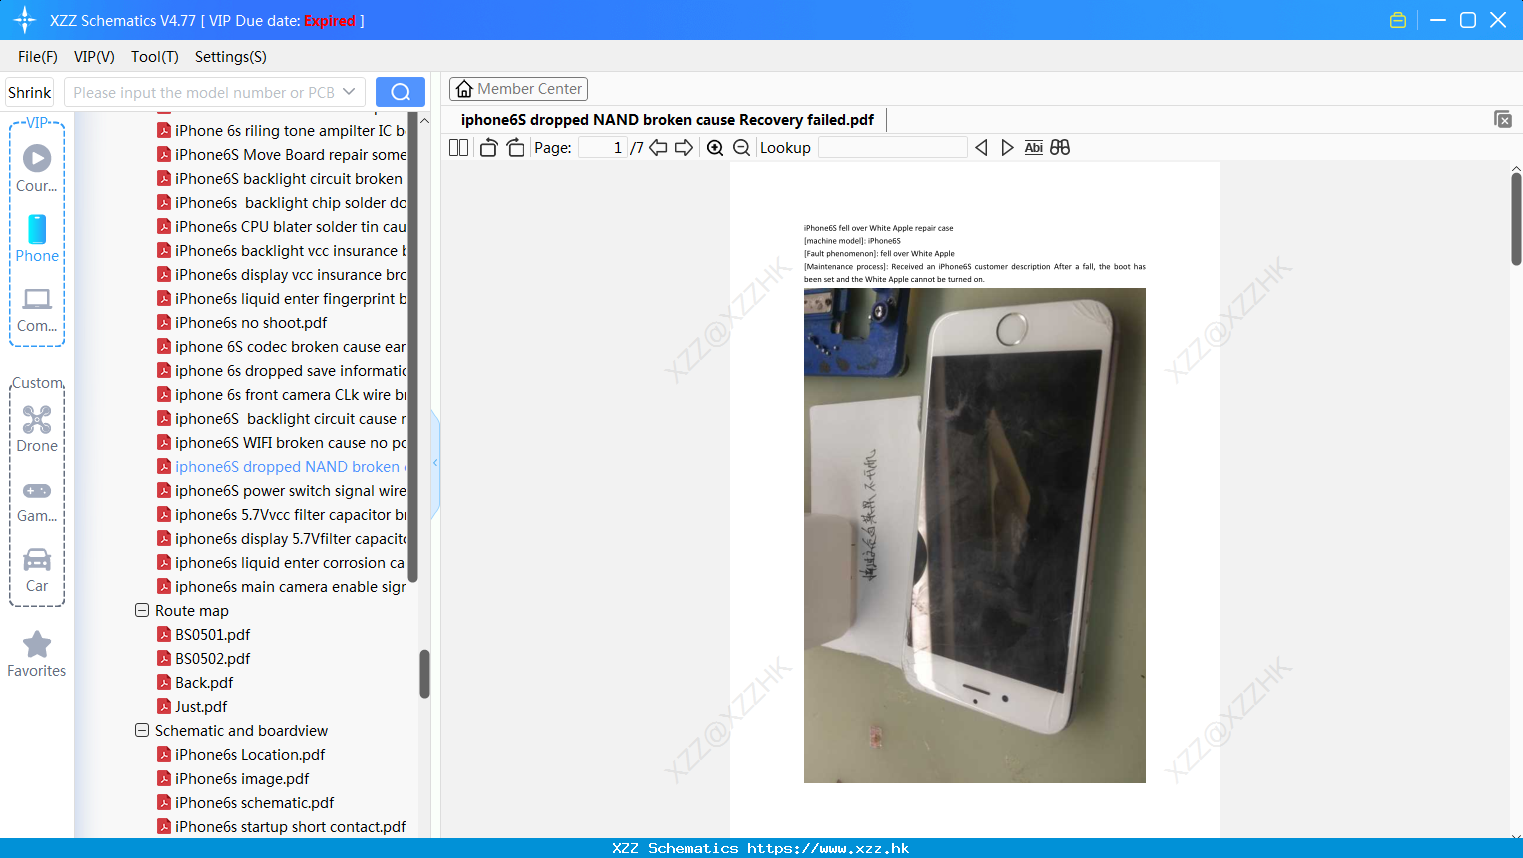Open iphone6s main camera enable file

coord(290,587)
